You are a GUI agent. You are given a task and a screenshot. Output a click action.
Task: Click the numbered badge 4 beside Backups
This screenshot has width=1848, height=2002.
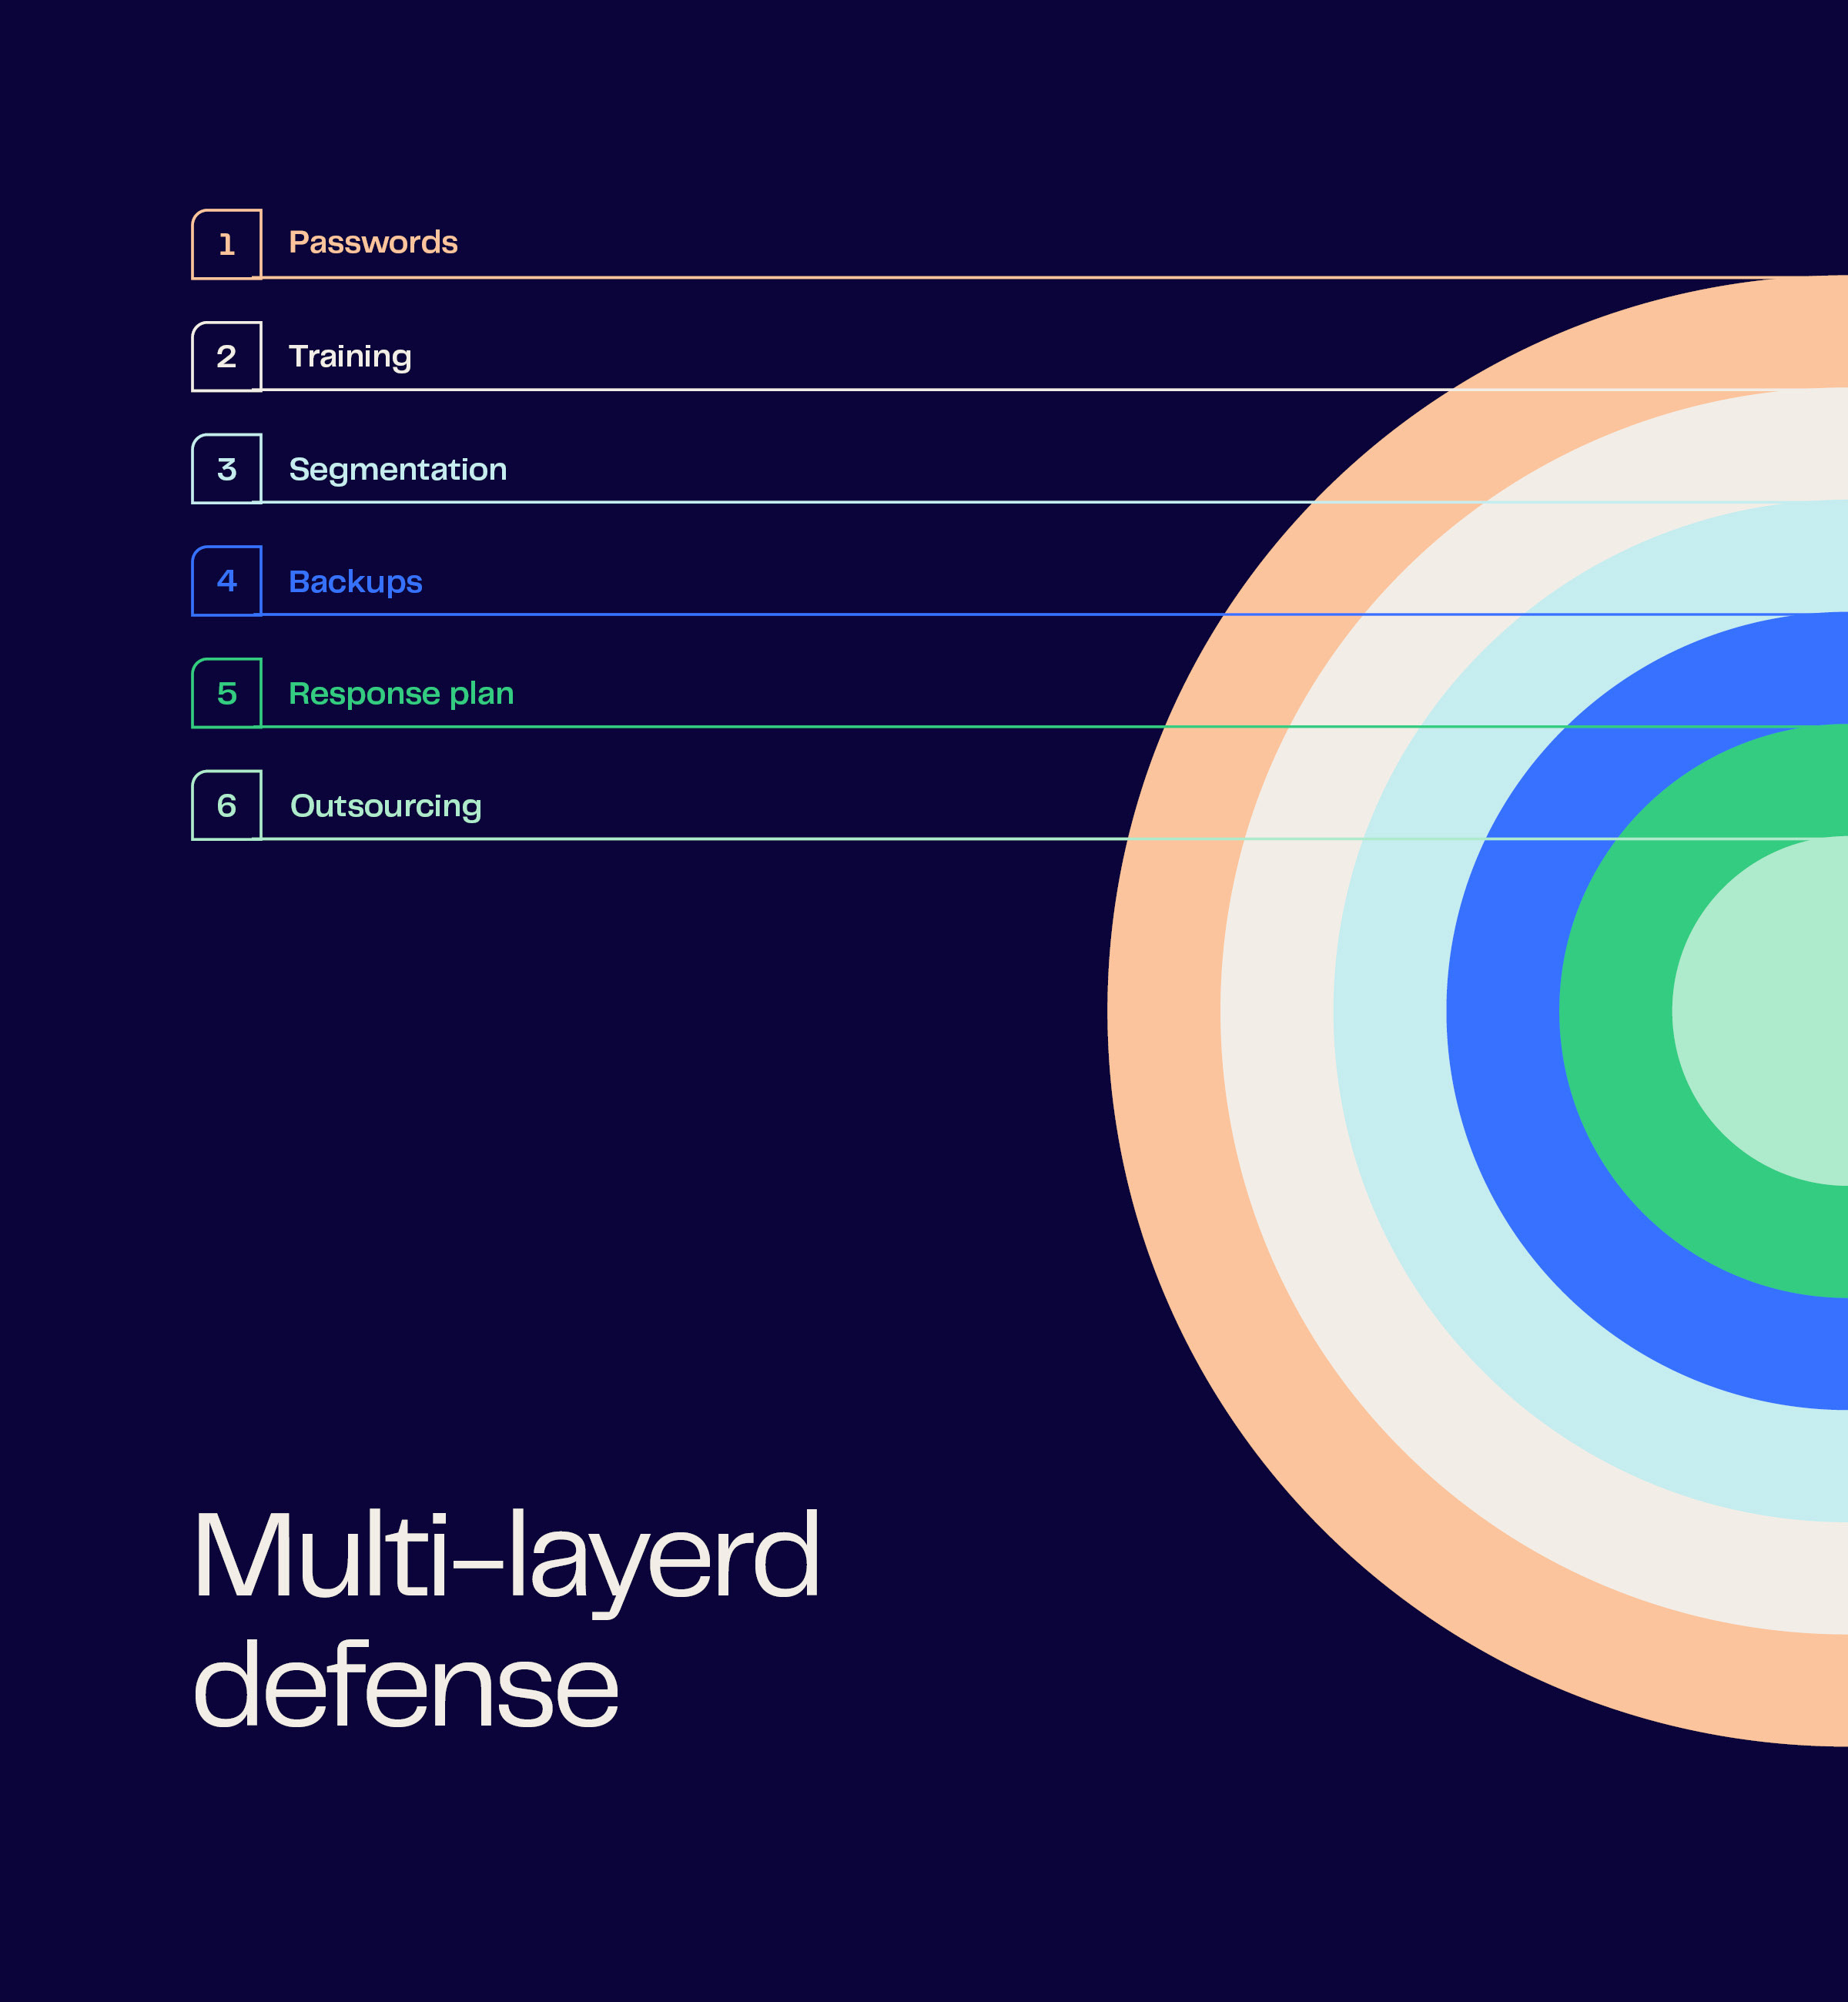point(228,581)
